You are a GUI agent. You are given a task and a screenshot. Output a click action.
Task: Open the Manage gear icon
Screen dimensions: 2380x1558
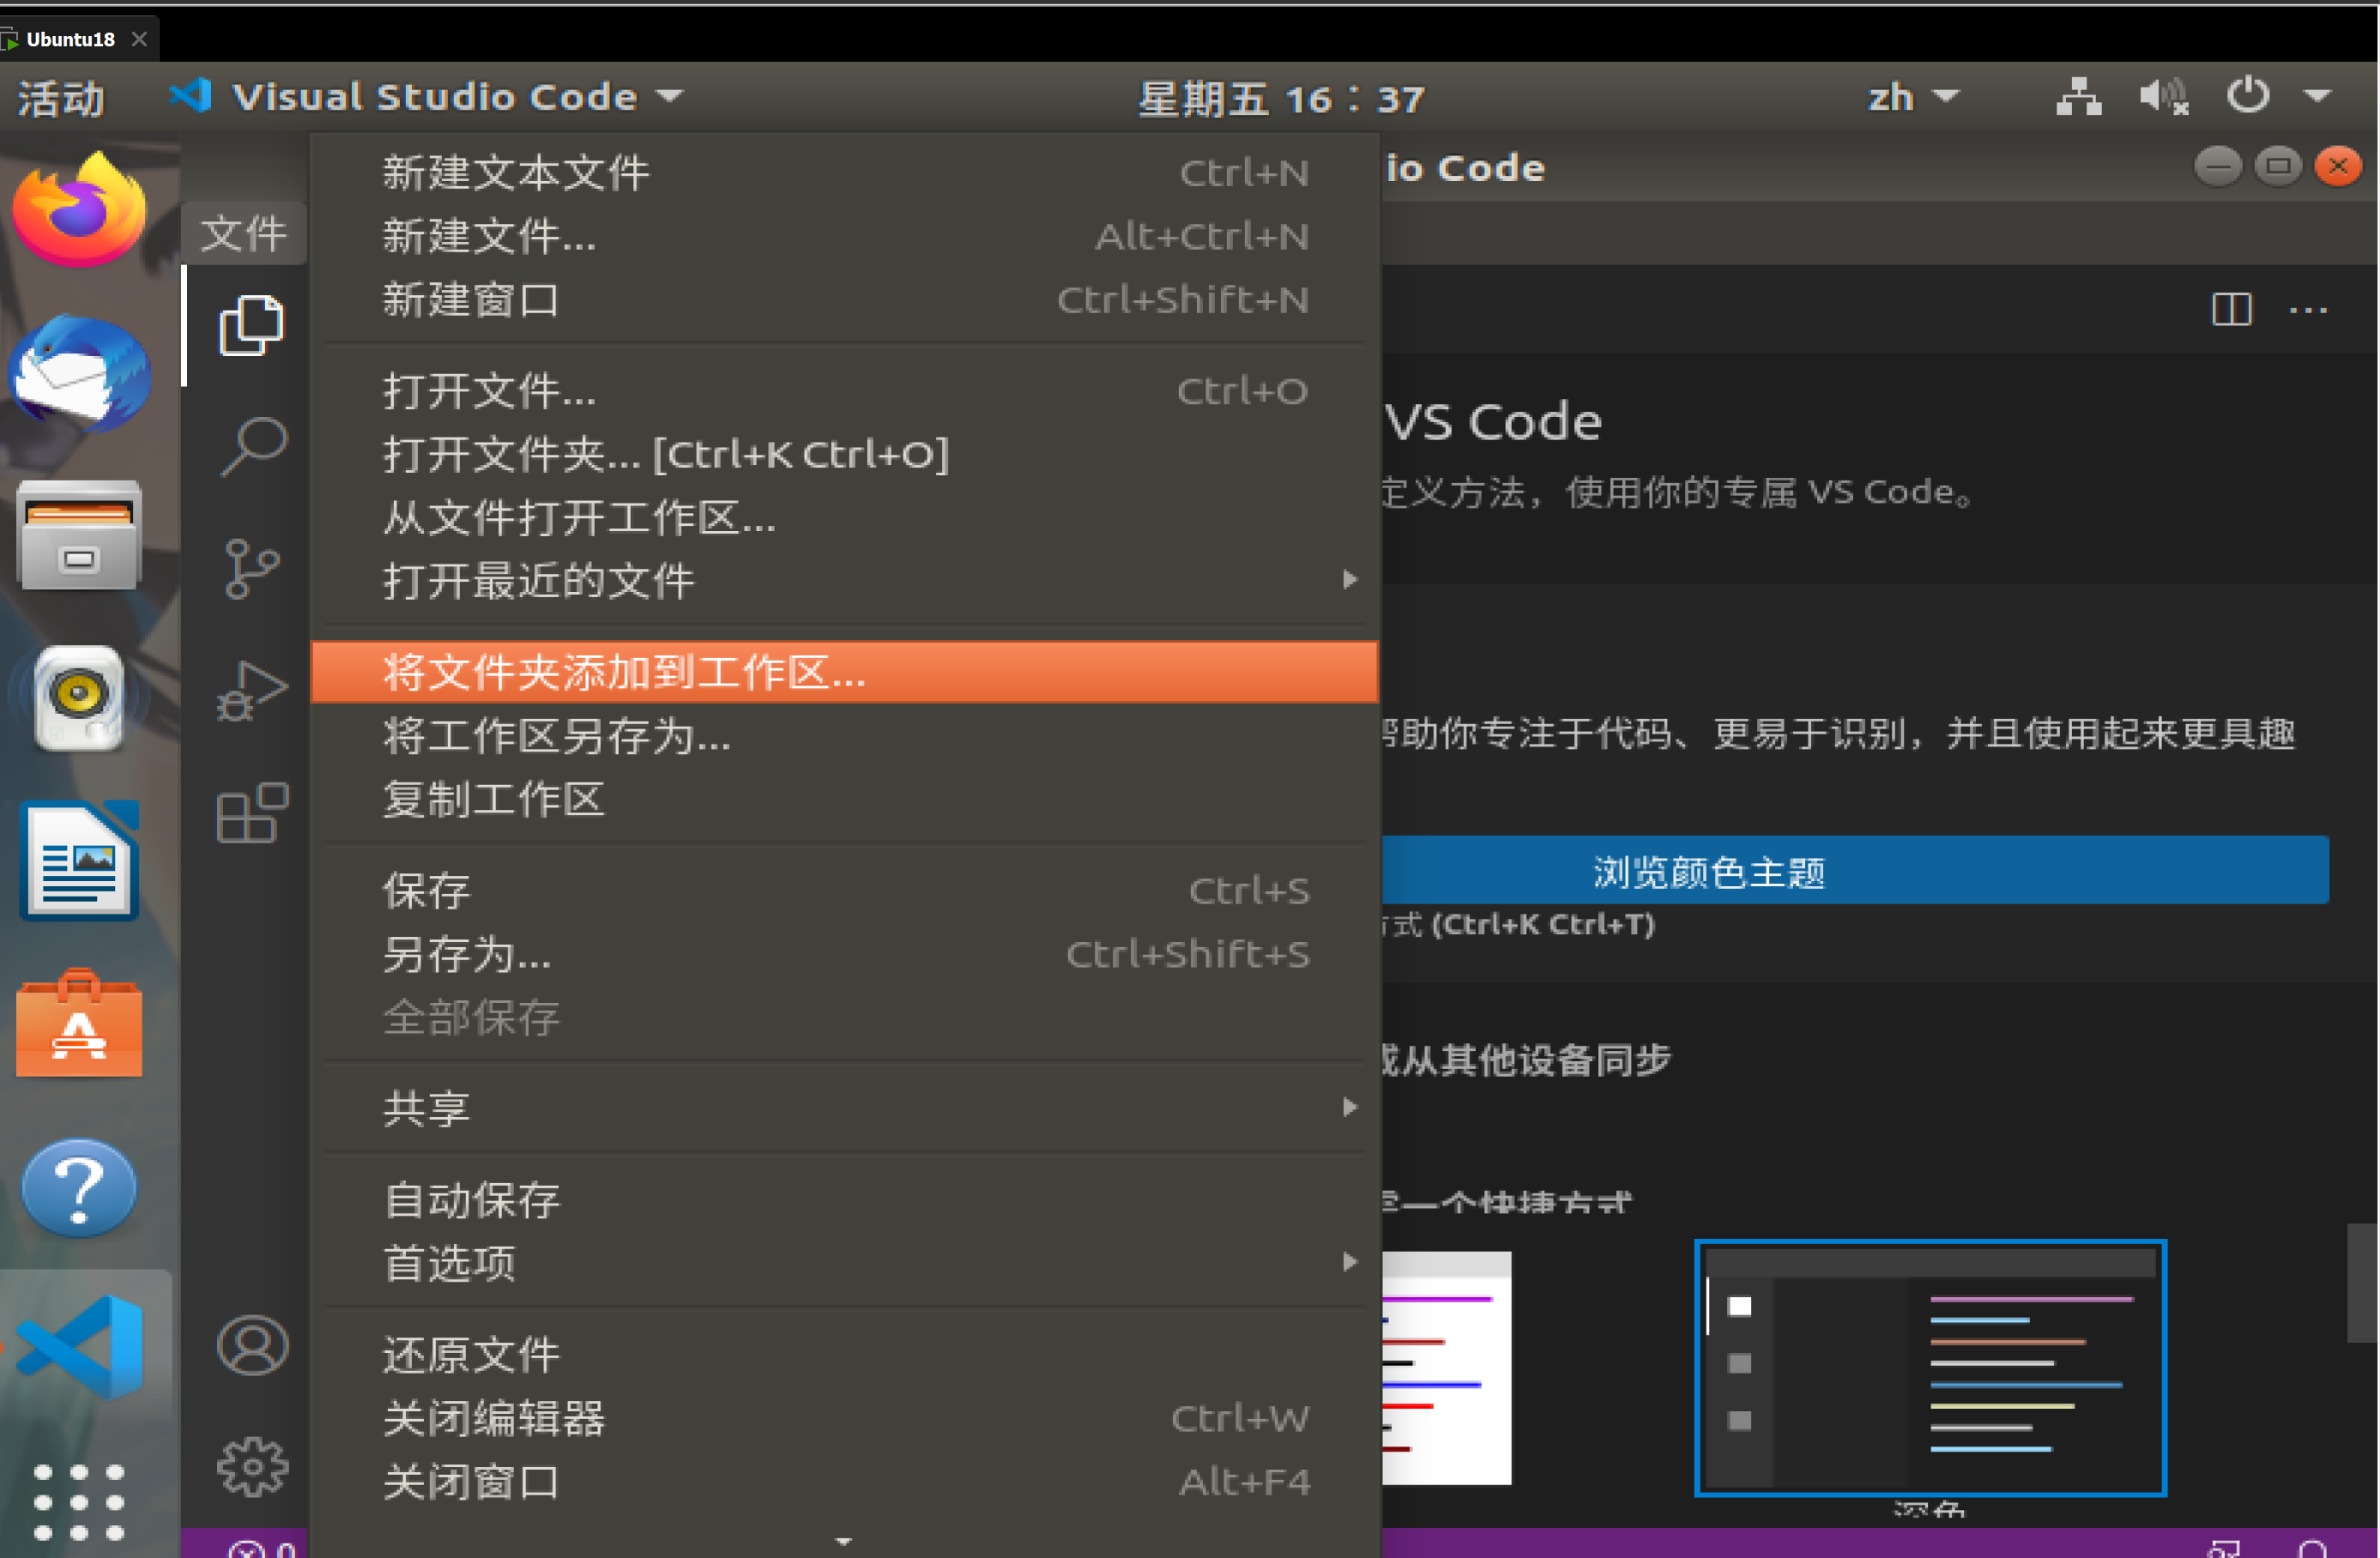pyautogui.click(x=252, y=1467)
